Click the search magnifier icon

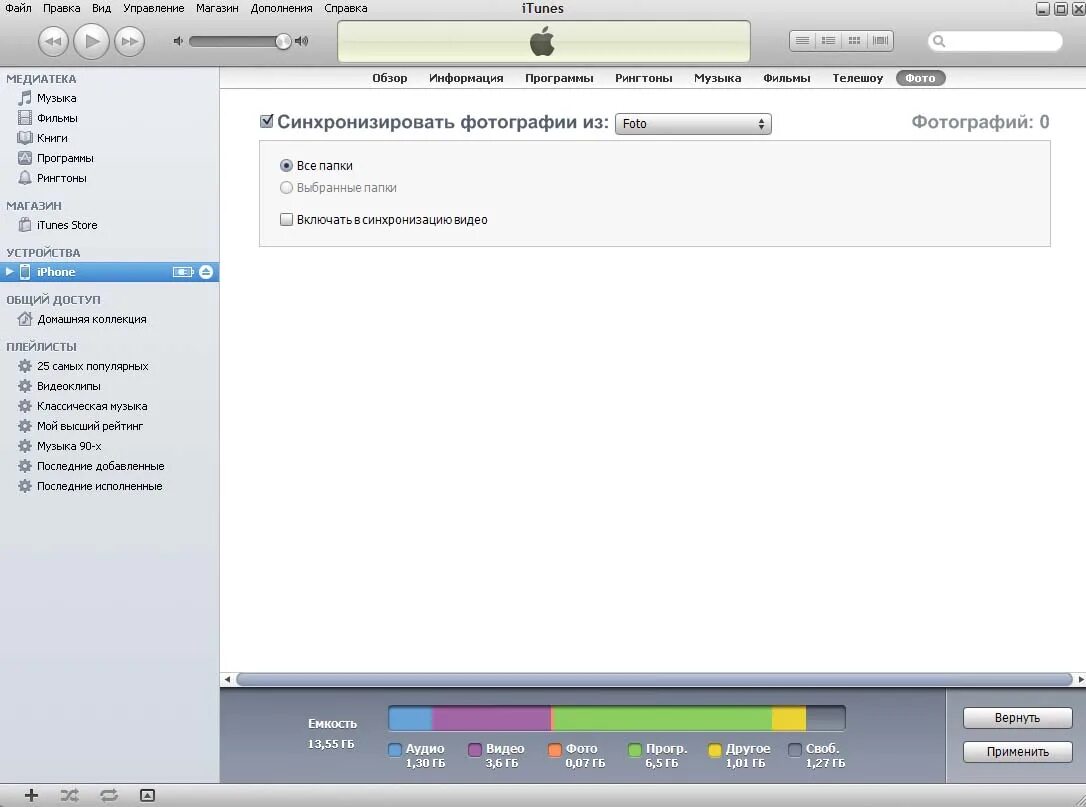(x=939, y=41)
